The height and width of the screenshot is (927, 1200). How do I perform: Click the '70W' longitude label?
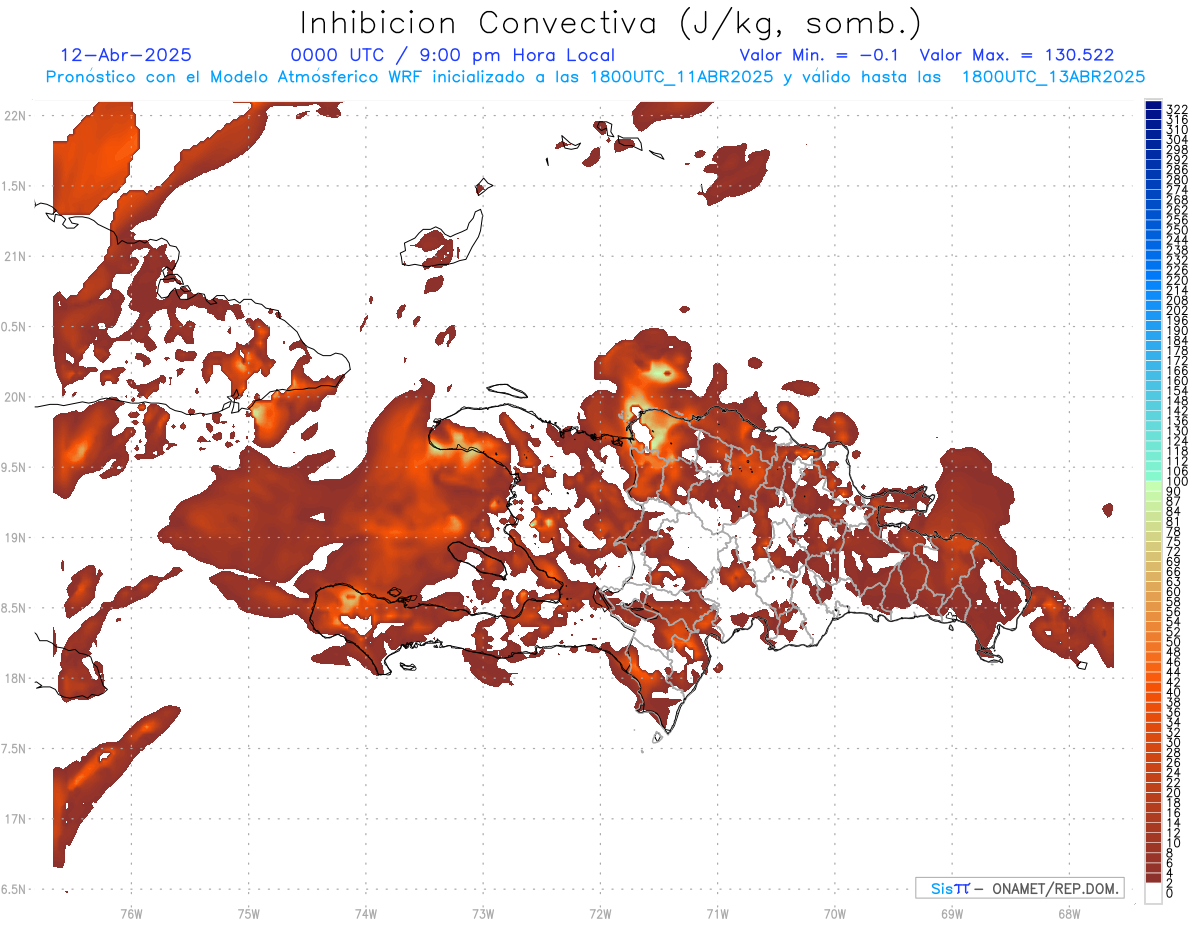(835, 913)
